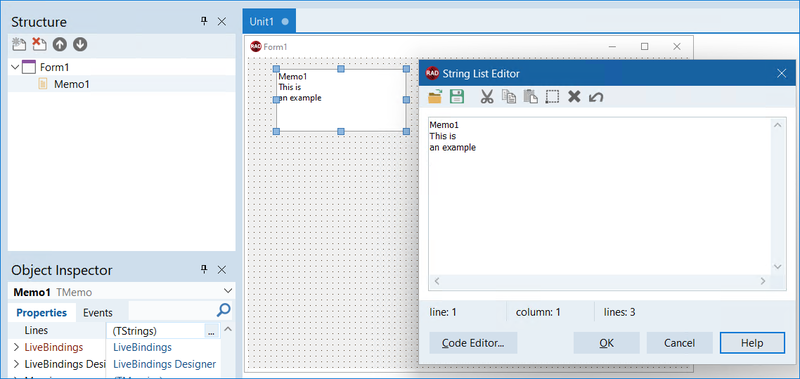The width and height of the screenshot is (800, 379).
Task: Click the New item icon in Structure toolbar
Action: point(19,44)
